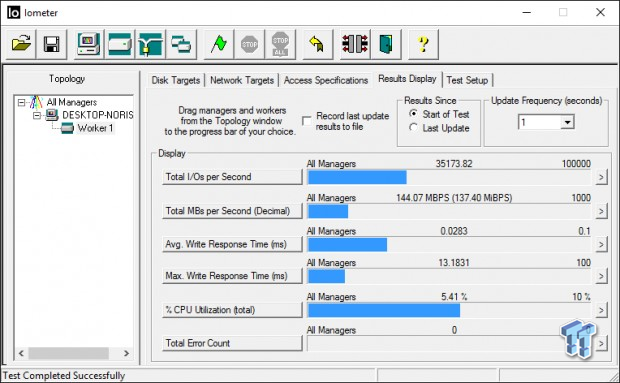Image resolution: width=620 pixels, height=383 pixels.
Task: Open help with yellow question mark icon
Action: (x=423, y=44)
